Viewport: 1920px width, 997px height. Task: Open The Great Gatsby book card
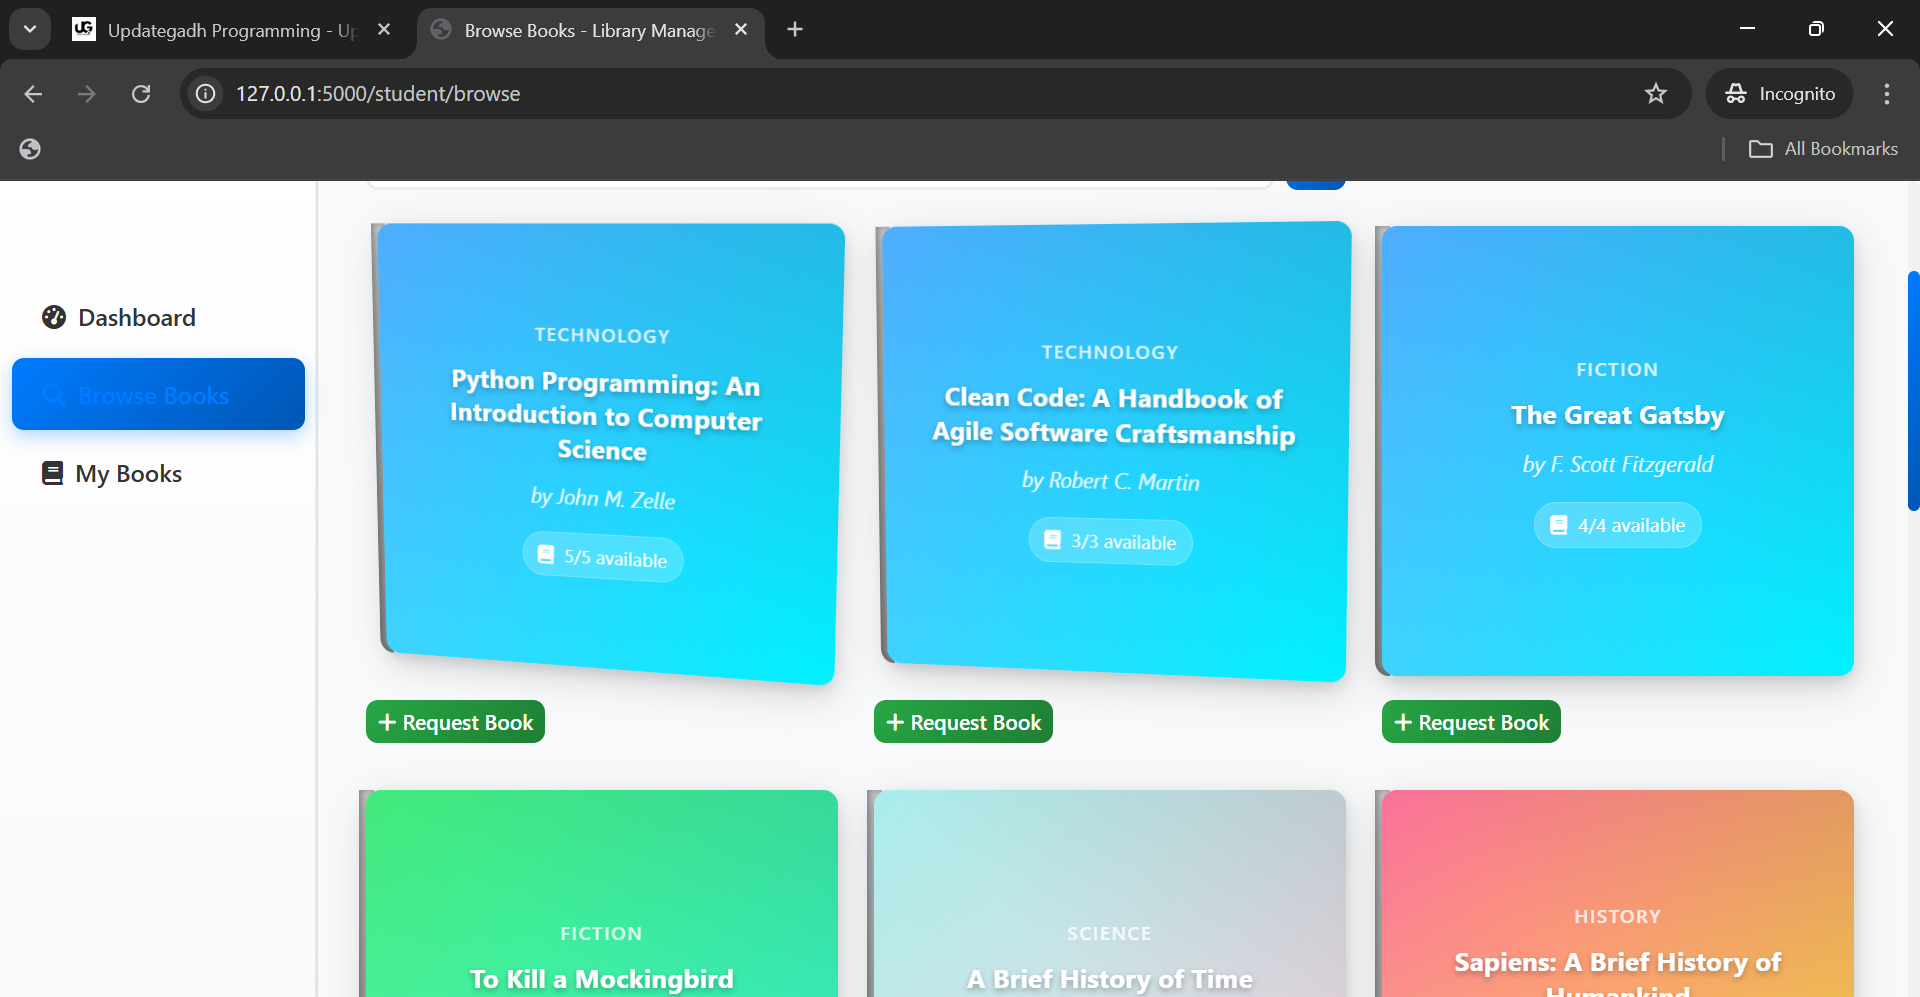[x=1615, y=451]
